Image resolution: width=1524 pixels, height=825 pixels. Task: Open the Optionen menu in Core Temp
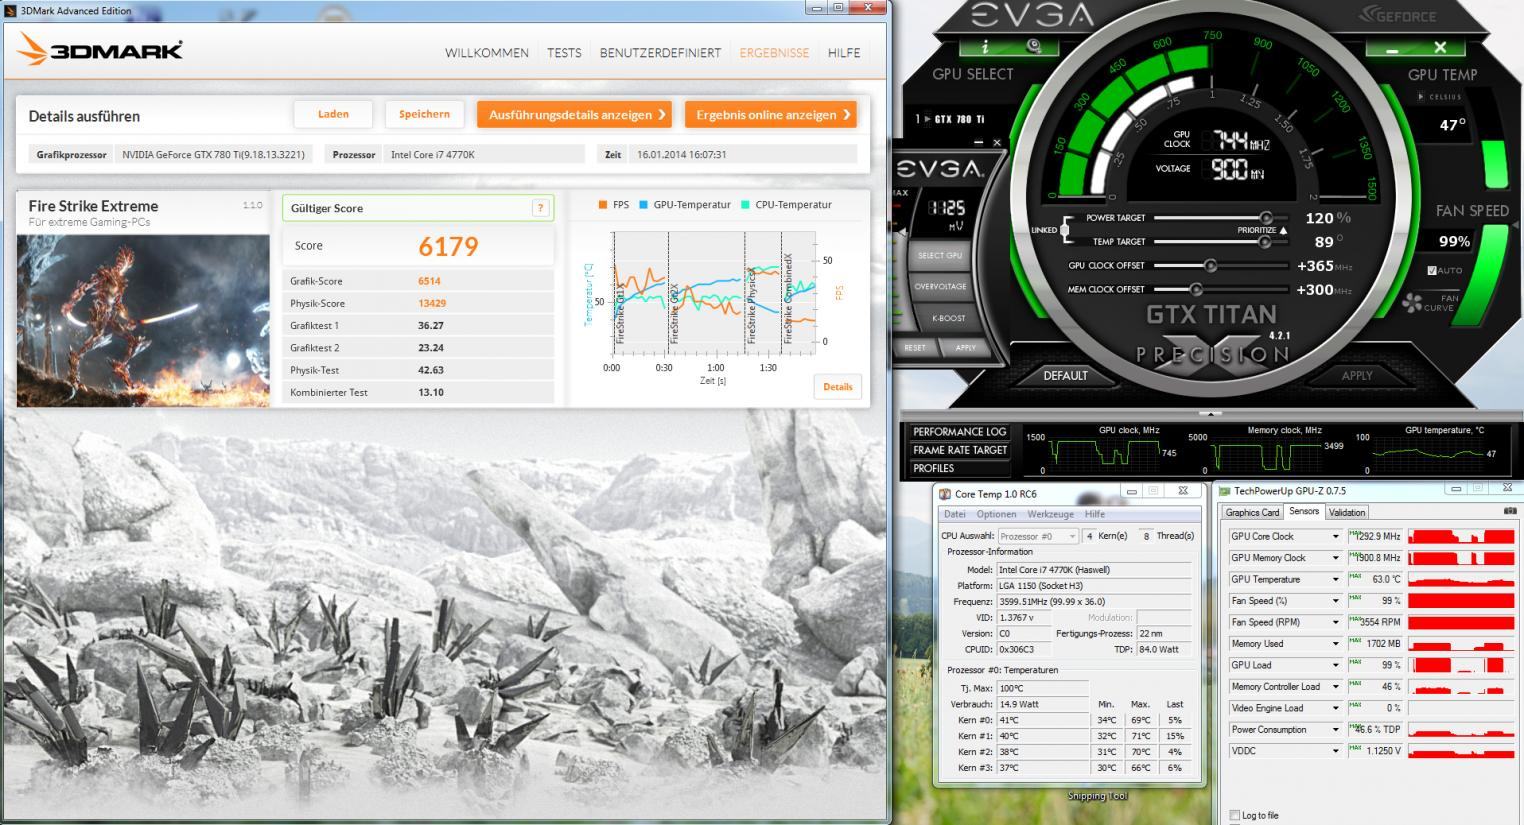pos(996,514)
